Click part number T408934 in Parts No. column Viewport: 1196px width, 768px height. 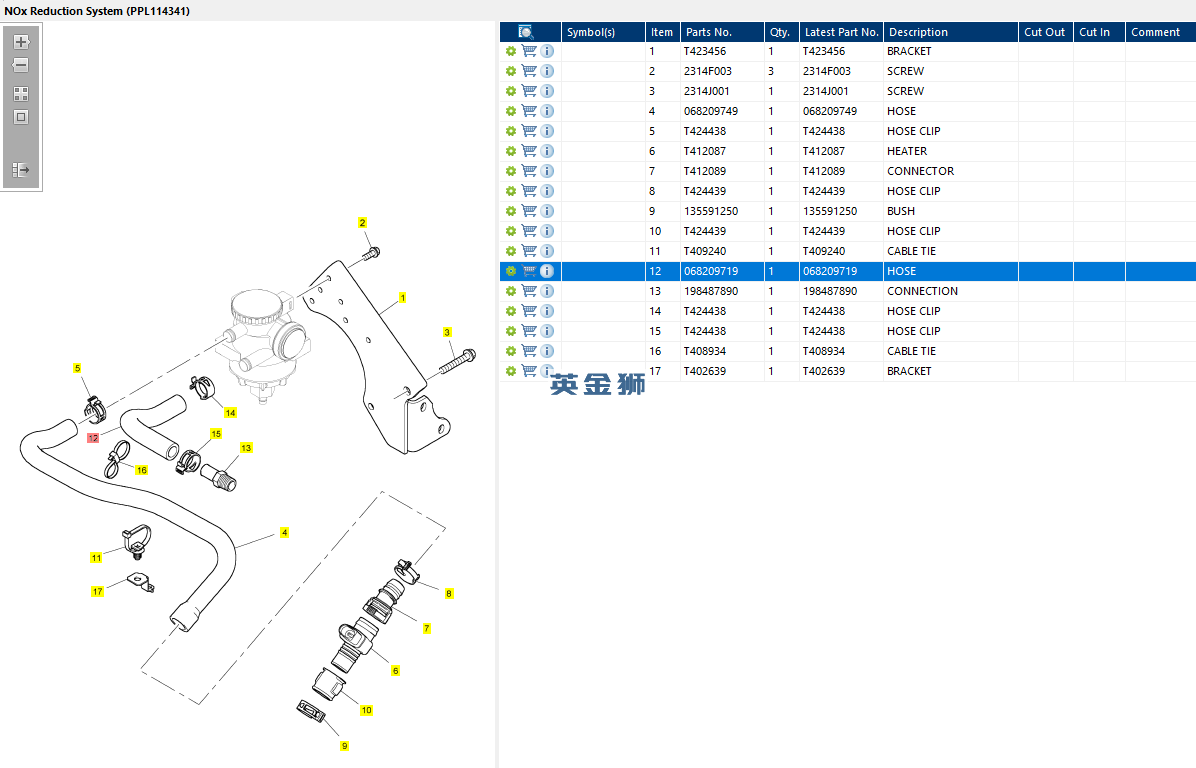coord(705,351)
